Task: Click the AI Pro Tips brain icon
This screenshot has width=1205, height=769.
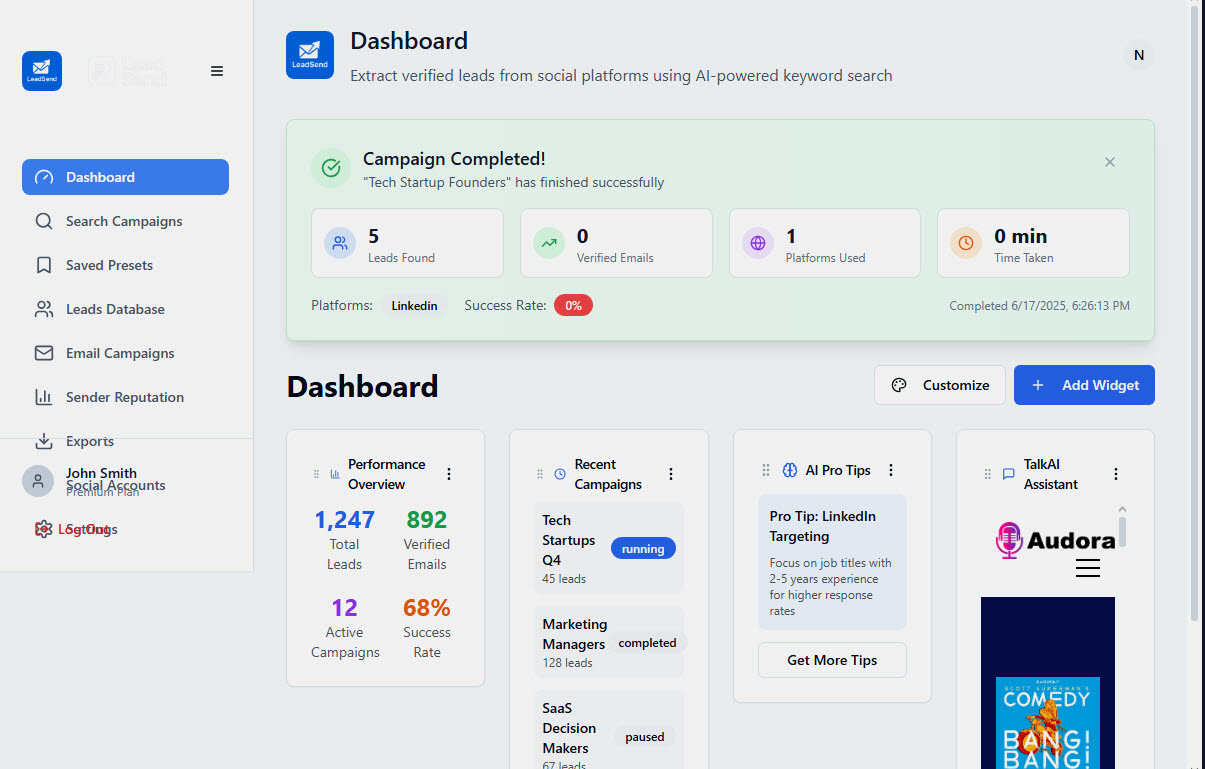Action: coord(790,470)
